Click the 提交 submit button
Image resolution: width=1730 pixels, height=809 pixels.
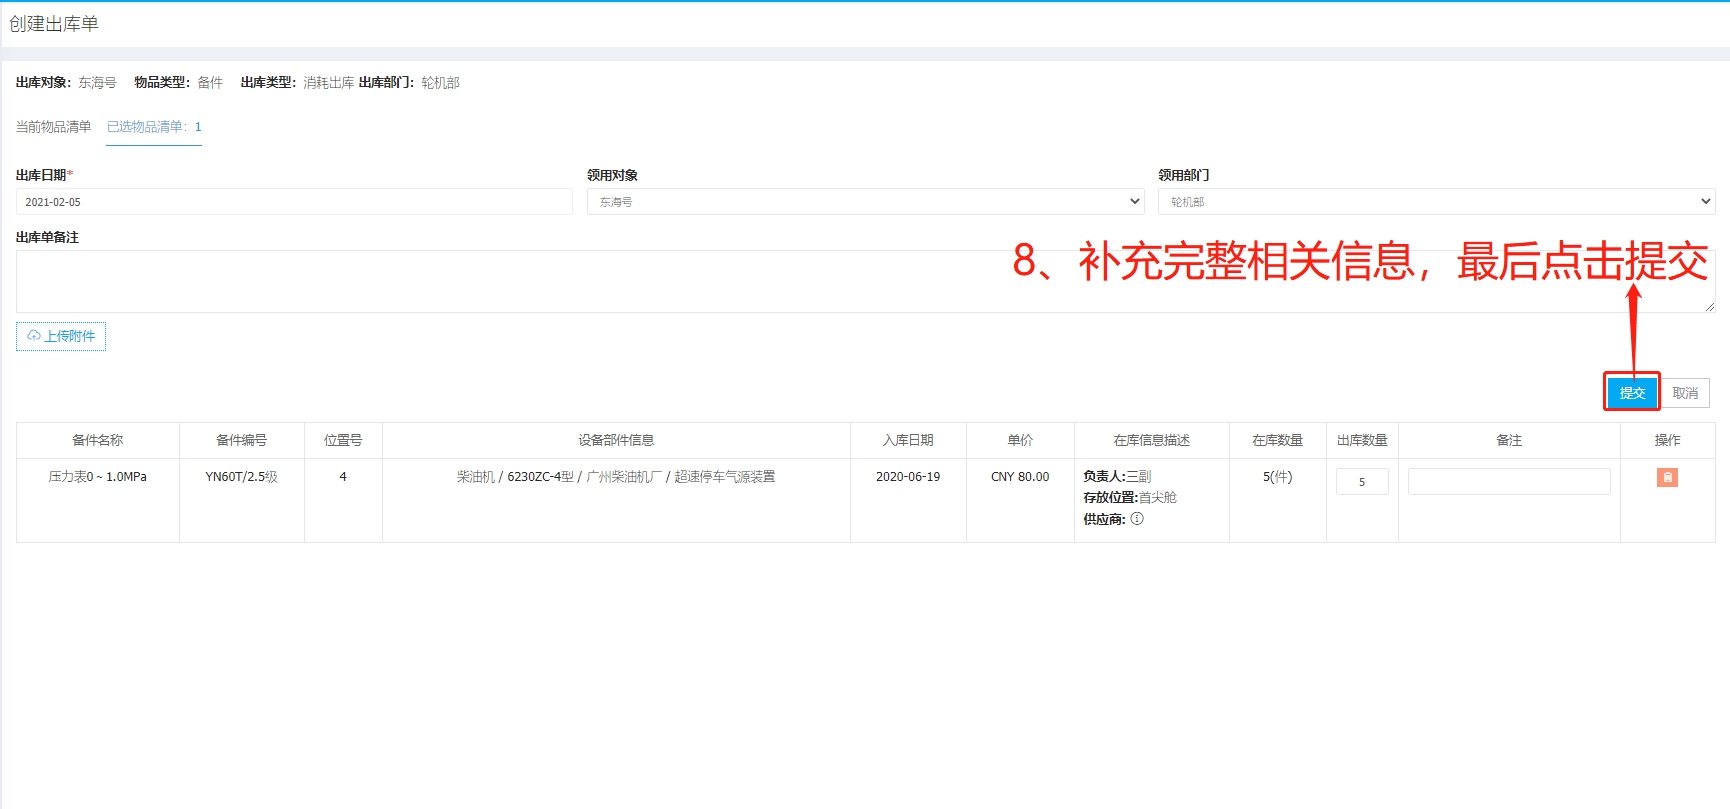pyautogui.click(x=1632, y=393)
